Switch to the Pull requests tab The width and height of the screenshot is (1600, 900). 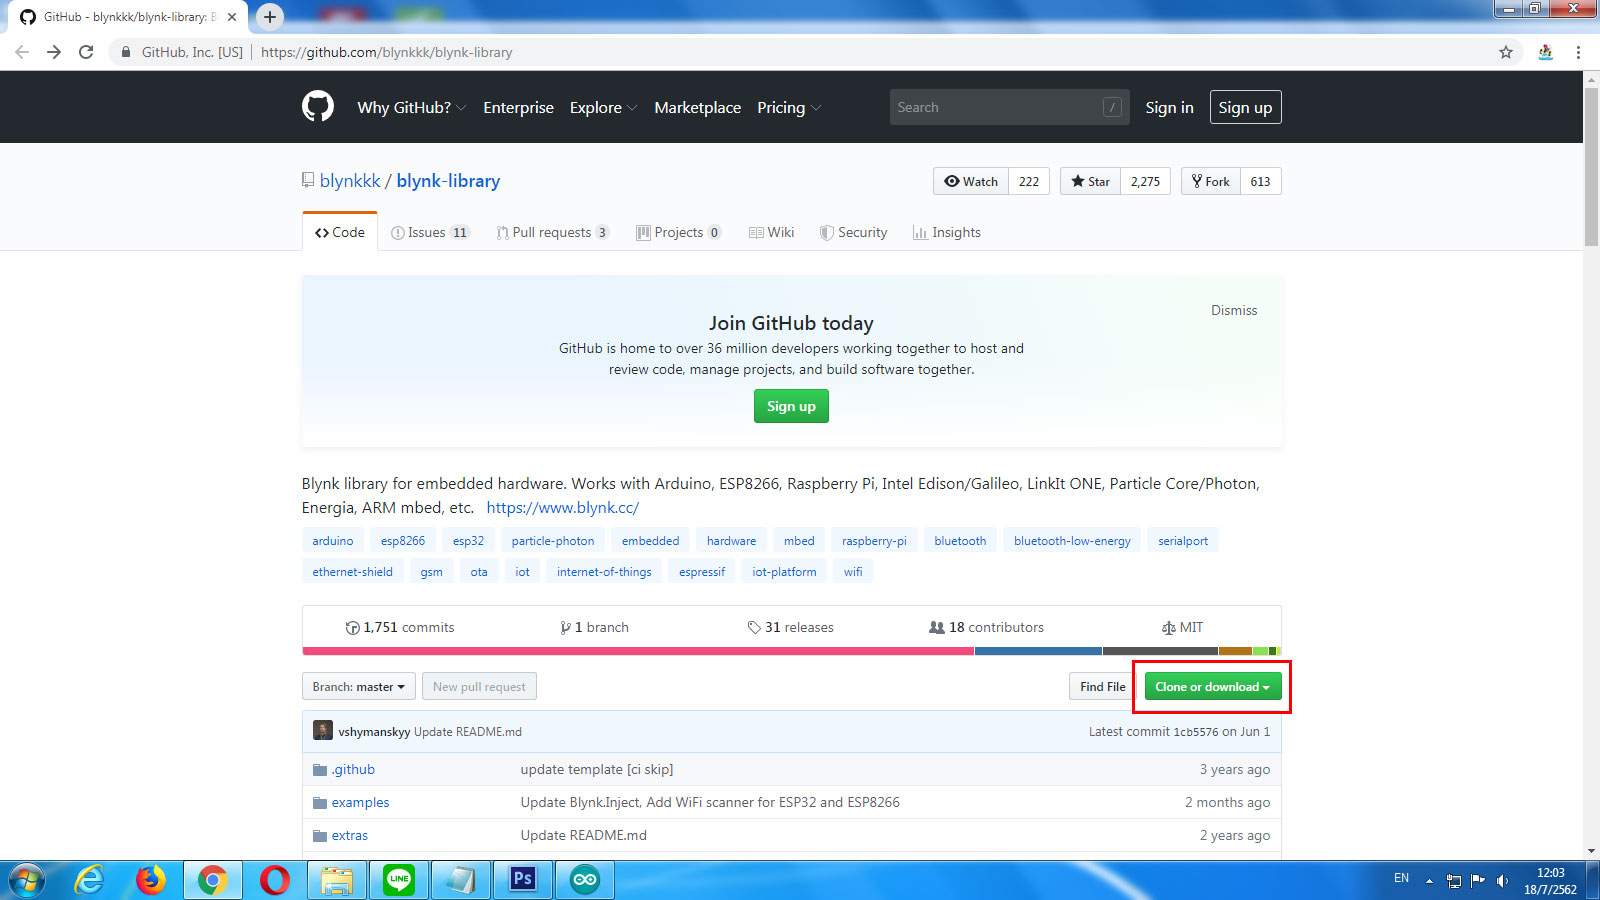click(552, 232)
